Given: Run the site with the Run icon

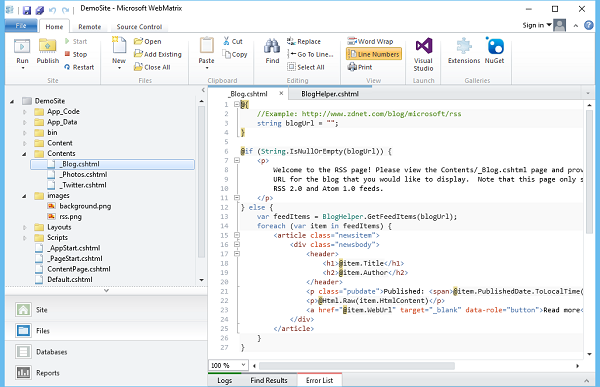Looking at the screenshot, I should [22, 46].
